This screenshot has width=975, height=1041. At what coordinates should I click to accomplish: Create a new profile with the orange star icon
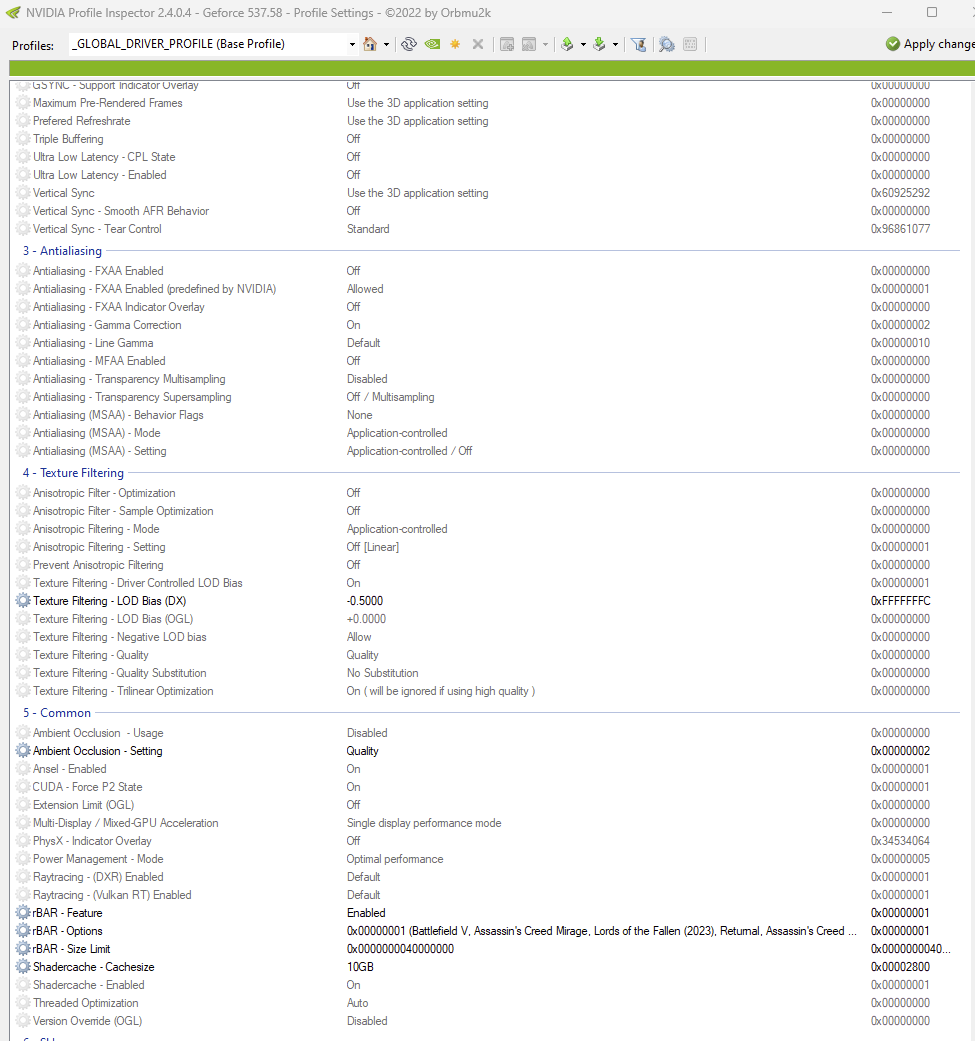click(x=455, y=44)
